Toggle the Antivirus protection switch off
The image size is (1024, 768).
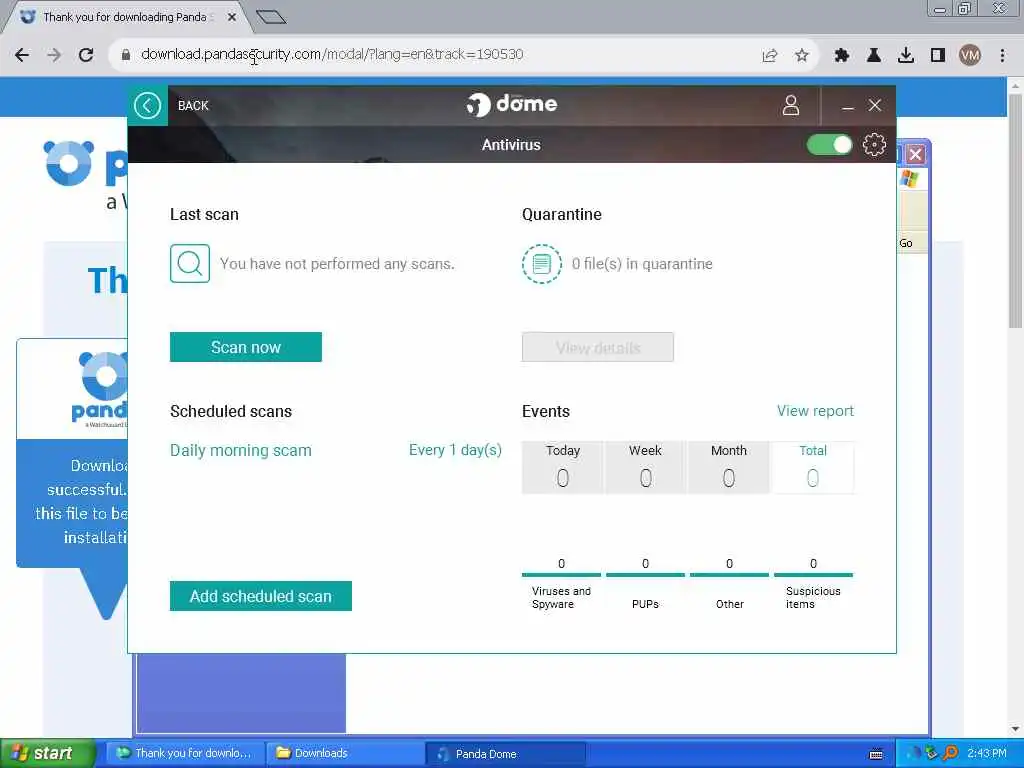coord(829,144)
